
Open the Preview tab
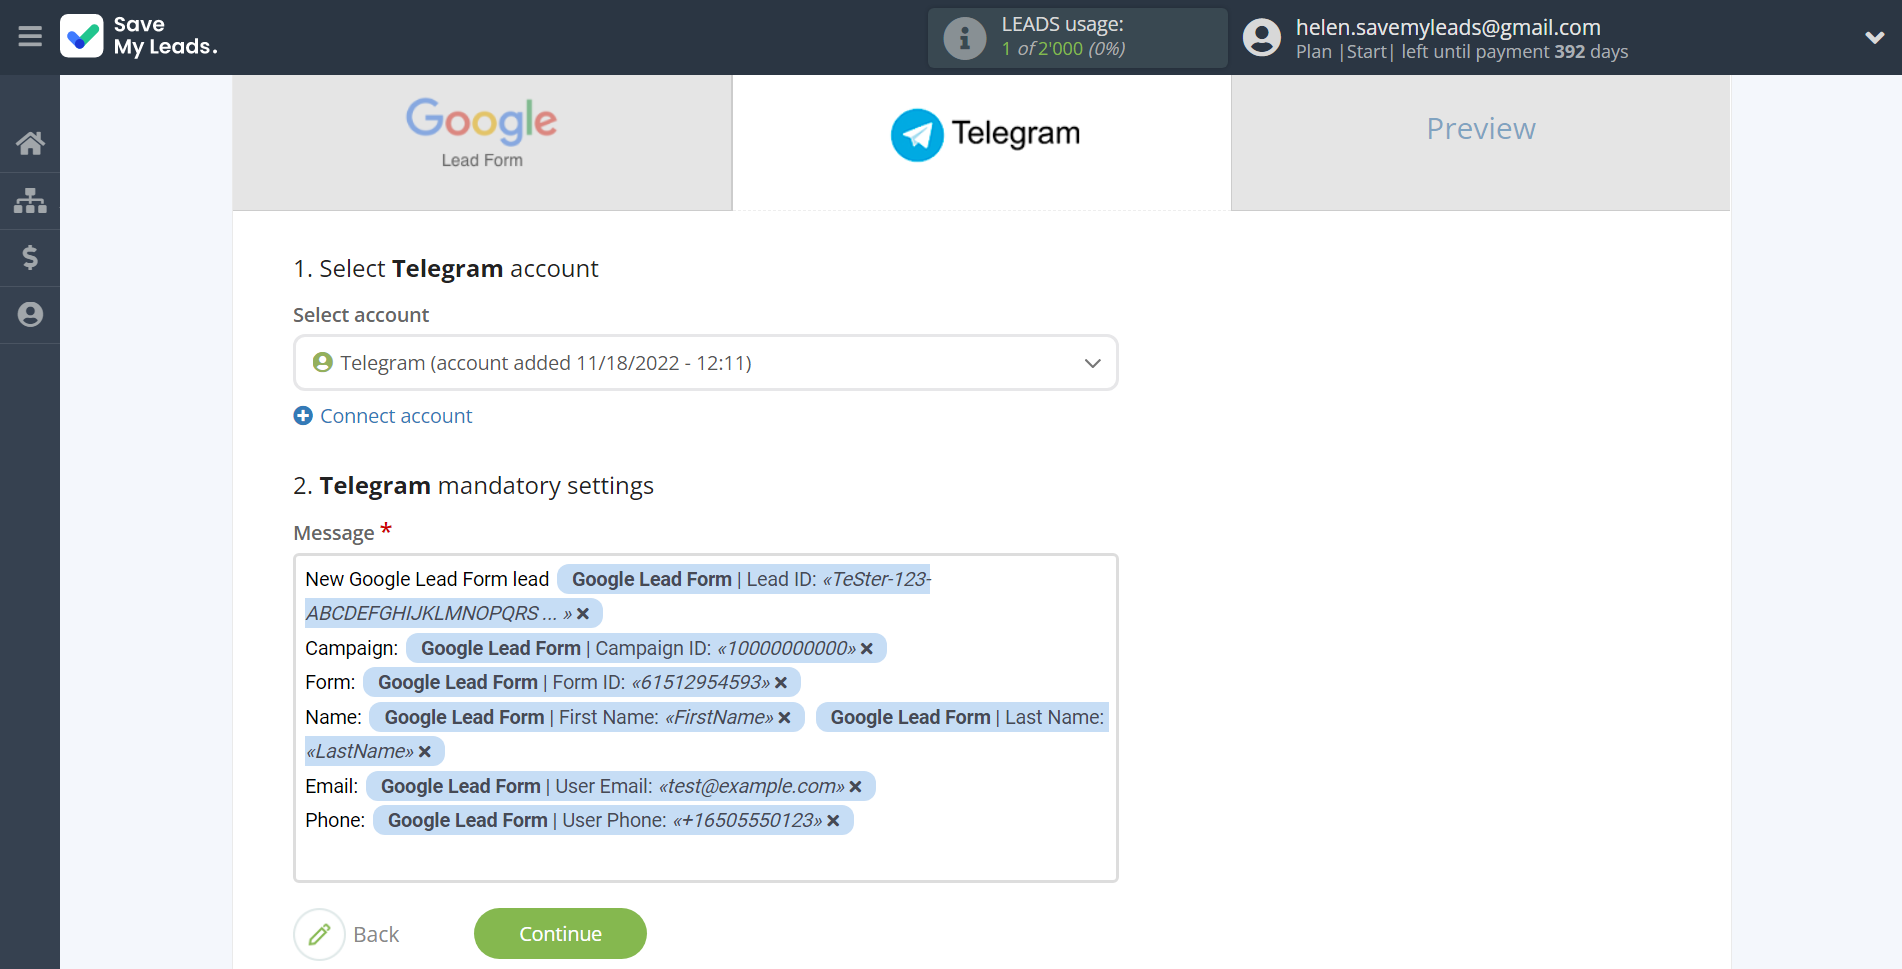1480,142
